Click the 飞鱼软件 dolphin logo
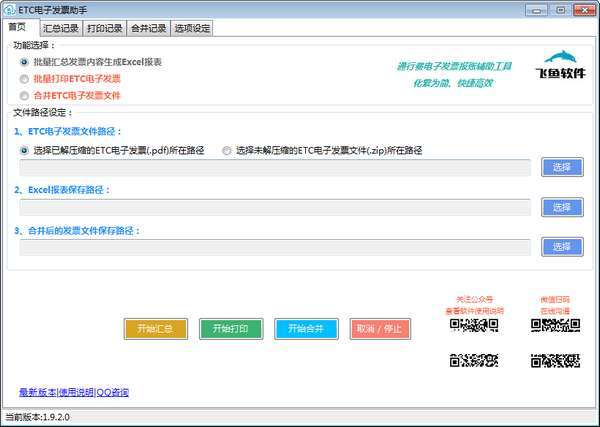Image resolution: width=600 pixels, height=427 pixels. 561,62
